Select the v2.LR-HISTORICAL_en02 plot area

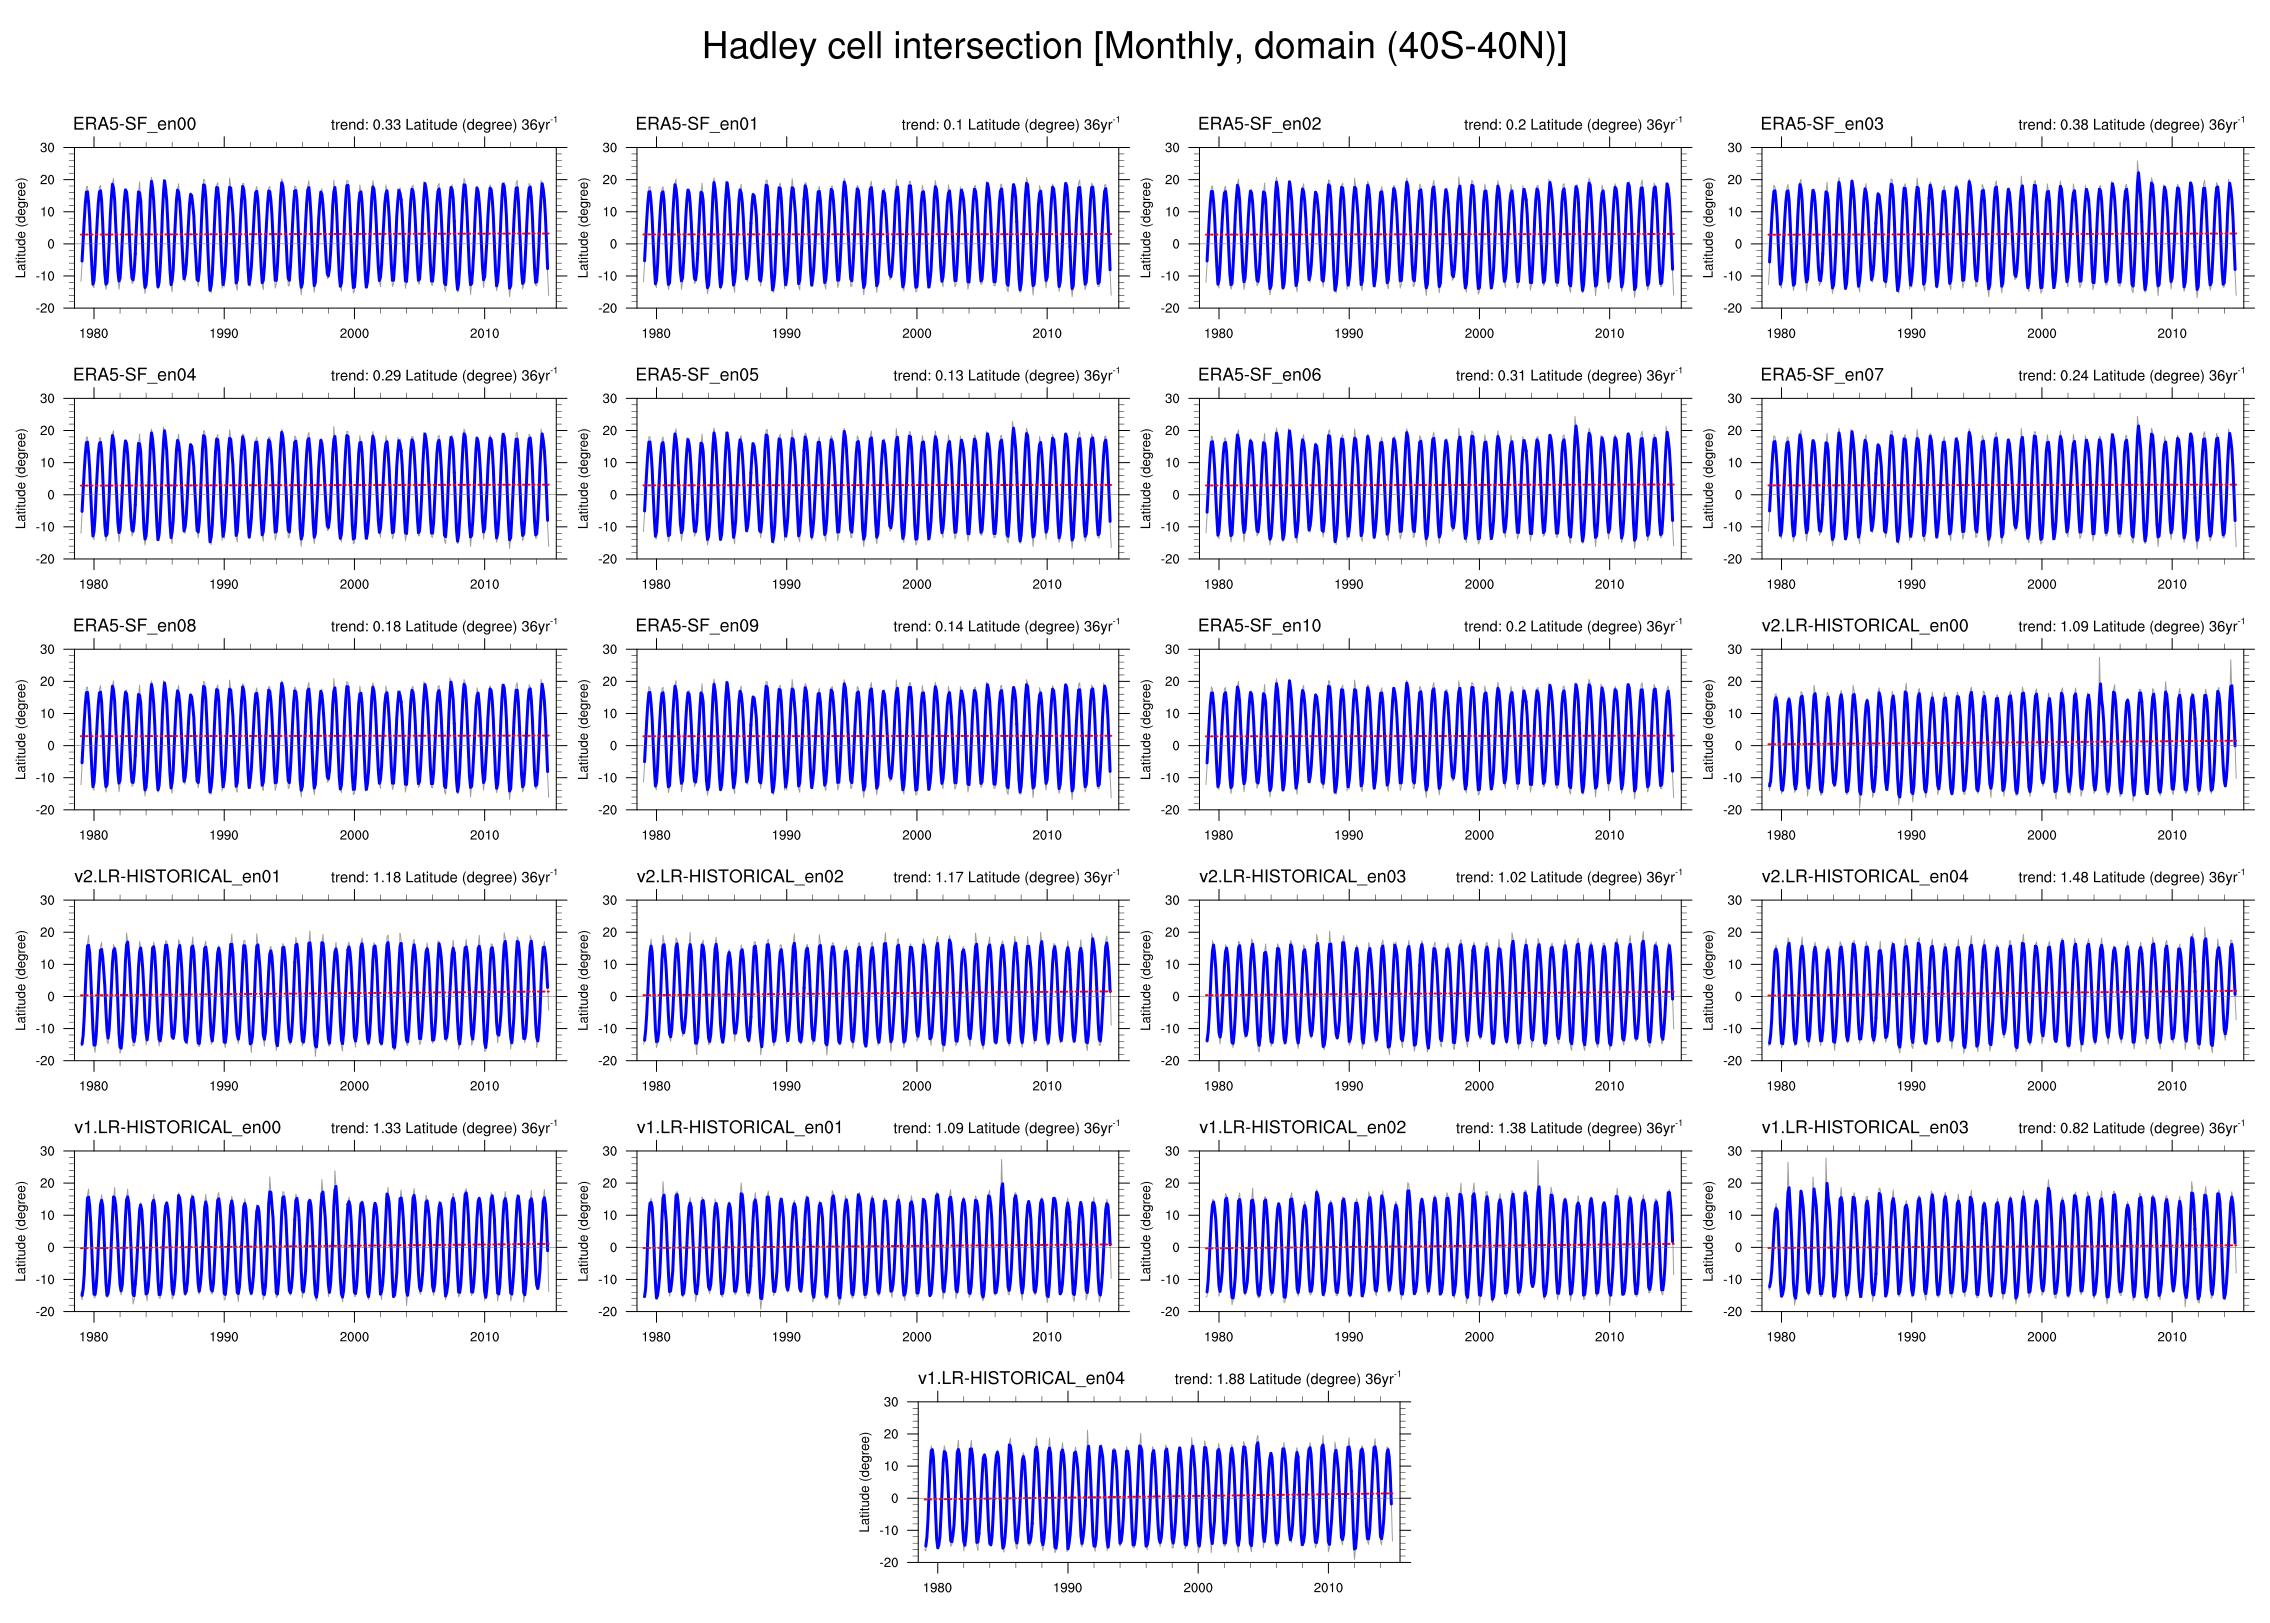877,981
